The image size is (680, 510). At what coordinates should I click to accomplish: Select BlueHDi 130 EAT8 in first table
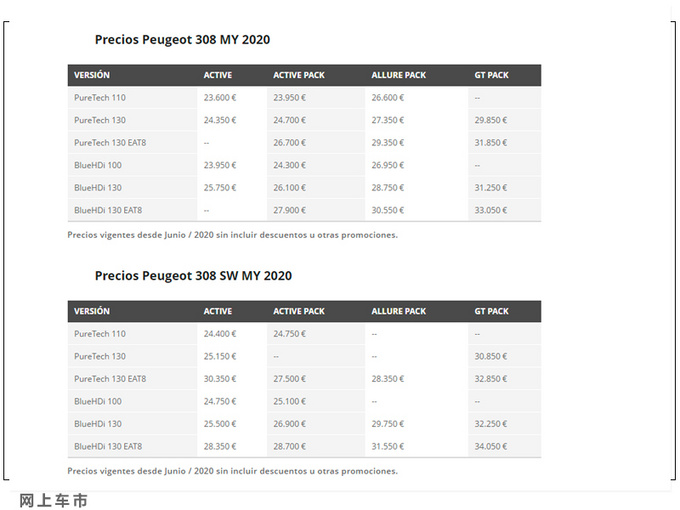click(108, 210)
